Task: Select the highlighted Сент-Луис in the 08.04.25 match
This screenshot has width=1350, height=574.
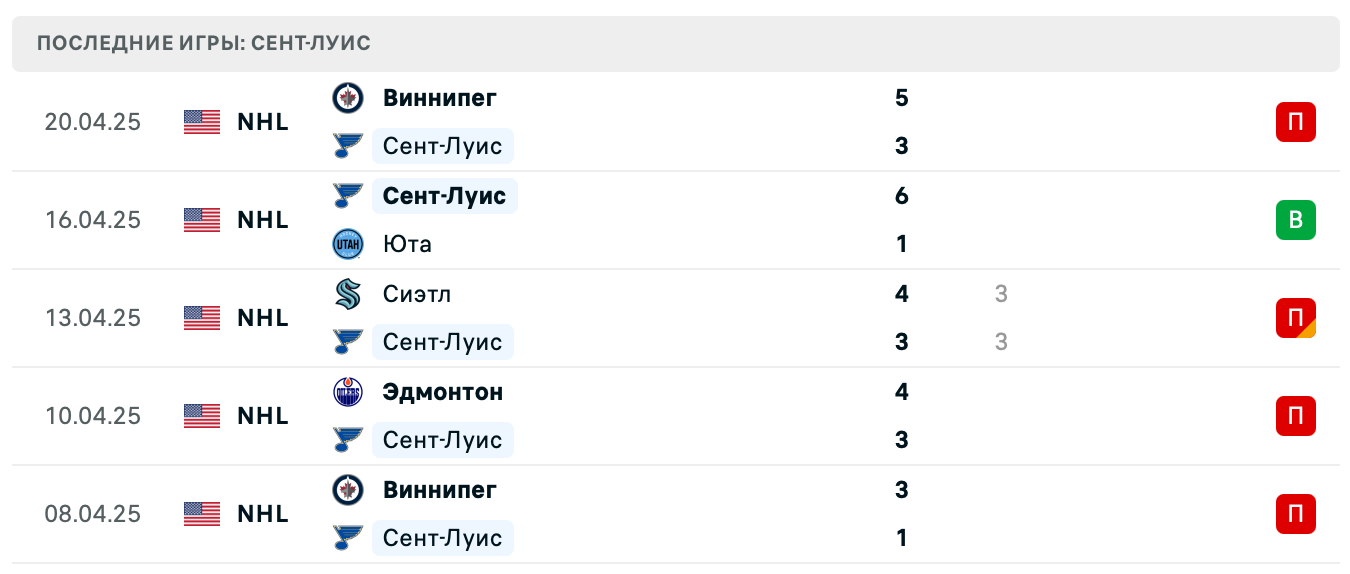Action: pos(442,538)
